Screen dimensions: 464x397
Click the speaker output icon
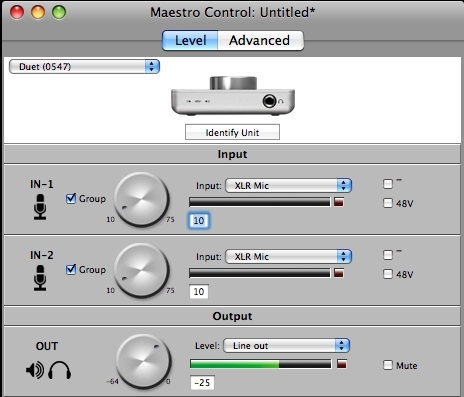click(35, 370)
